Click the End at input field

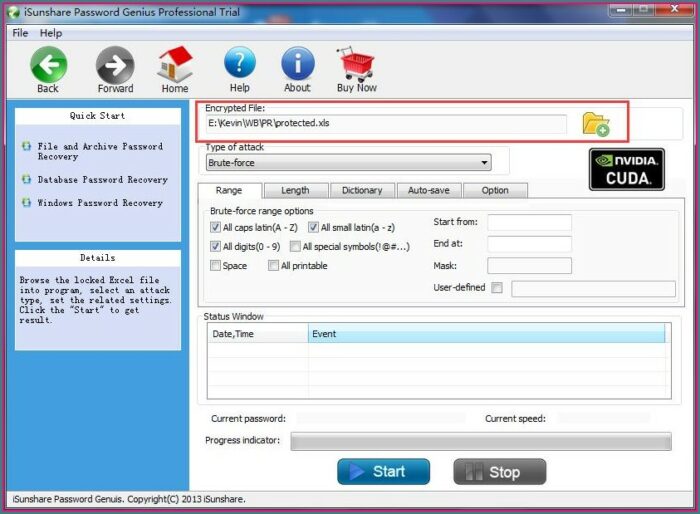point(529,244)
